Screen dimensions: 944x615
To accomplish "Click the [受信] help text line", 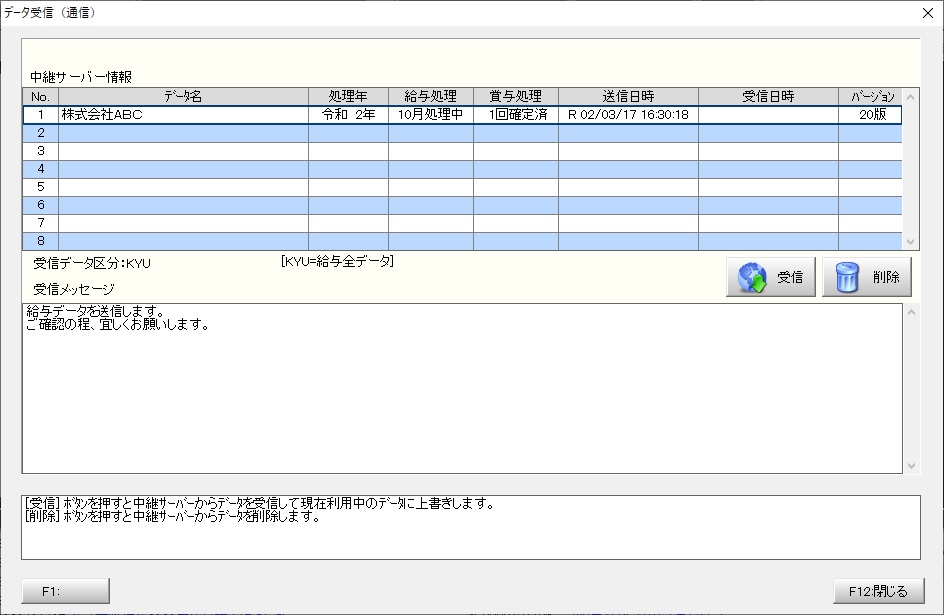I will 259,503.
